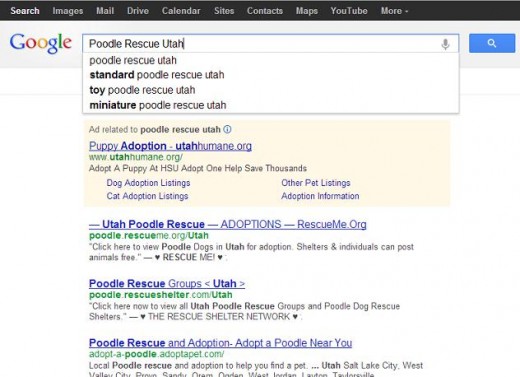520x377 pixels.
Task: Open Cat Adoption Listings sitelink
Action: point(147,196)
